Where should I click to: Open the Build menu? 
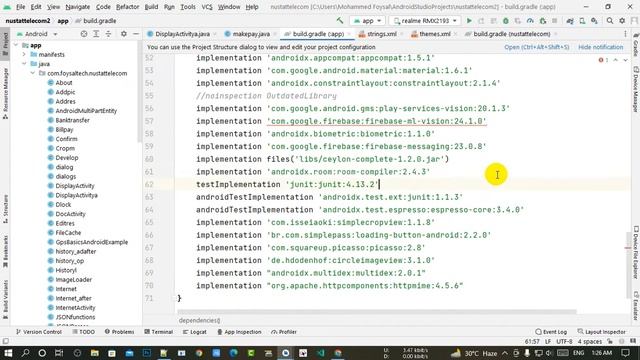pos(151,7)
